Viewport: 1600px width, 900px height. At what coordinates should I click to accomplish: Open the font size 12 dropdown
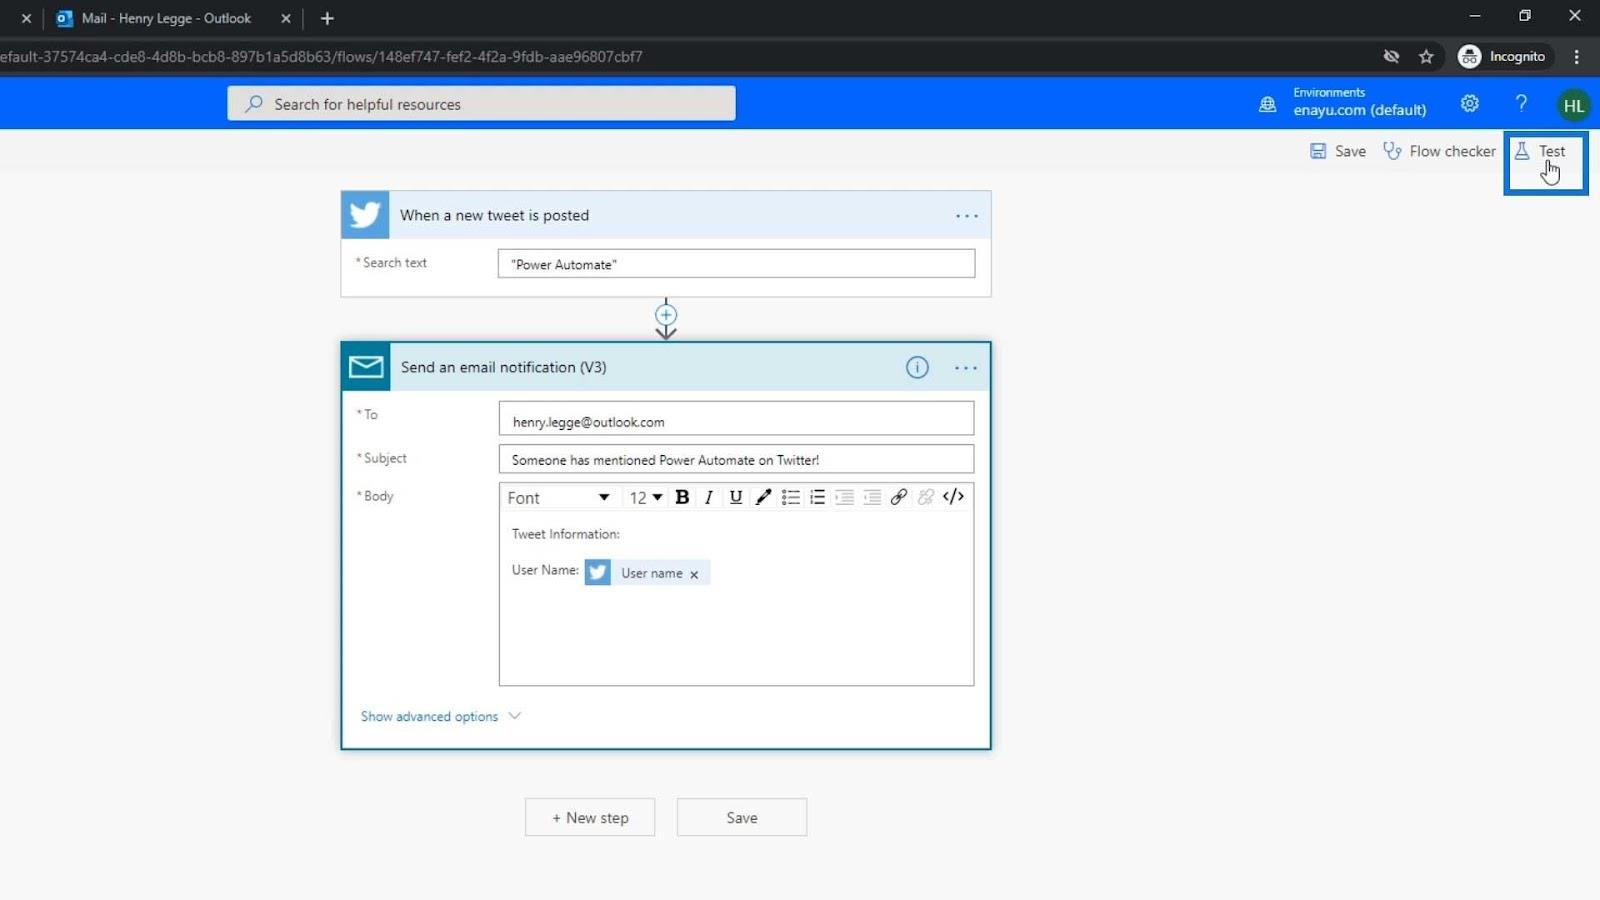coord(645,497)
